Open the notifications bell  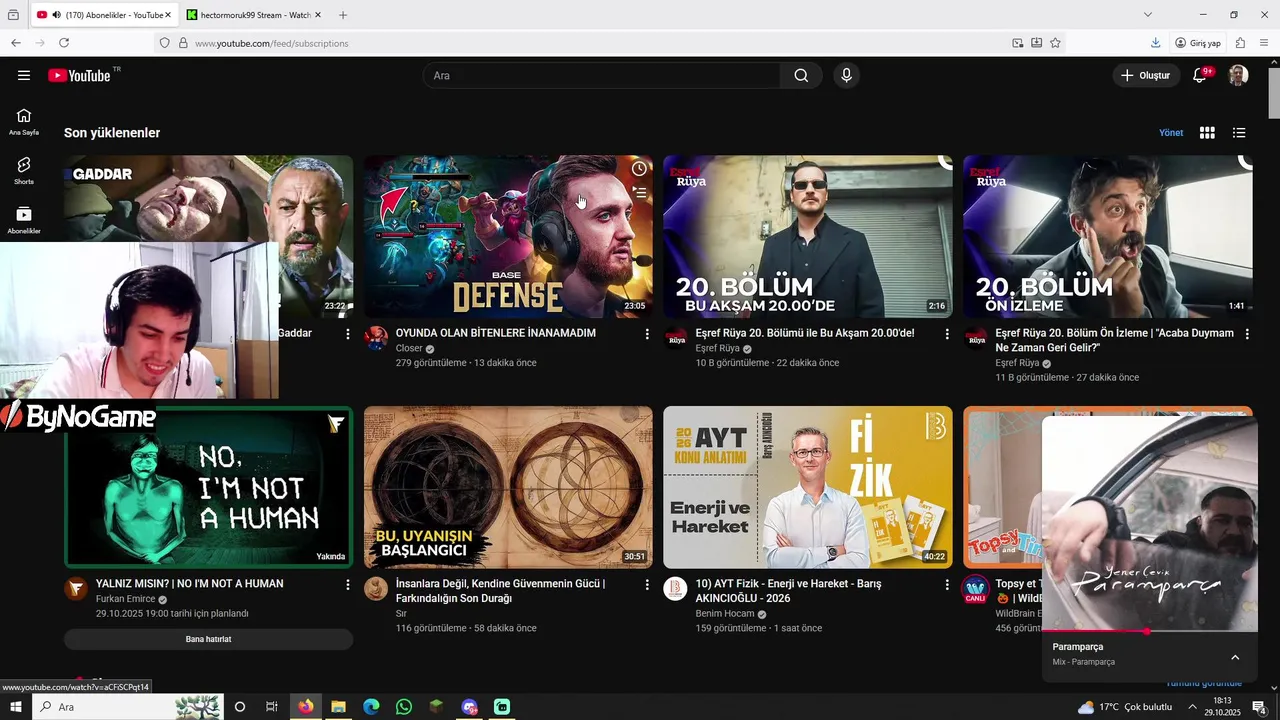point(1200,75)
